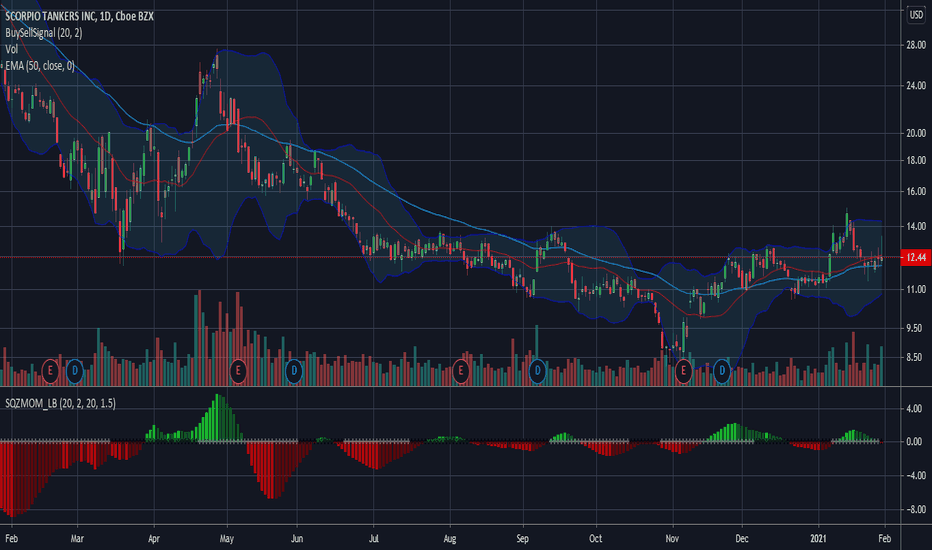This screenshot has width=932, height=550.
Task: Select the dividend D marker in early September
Action: click(x=537, y=371)
